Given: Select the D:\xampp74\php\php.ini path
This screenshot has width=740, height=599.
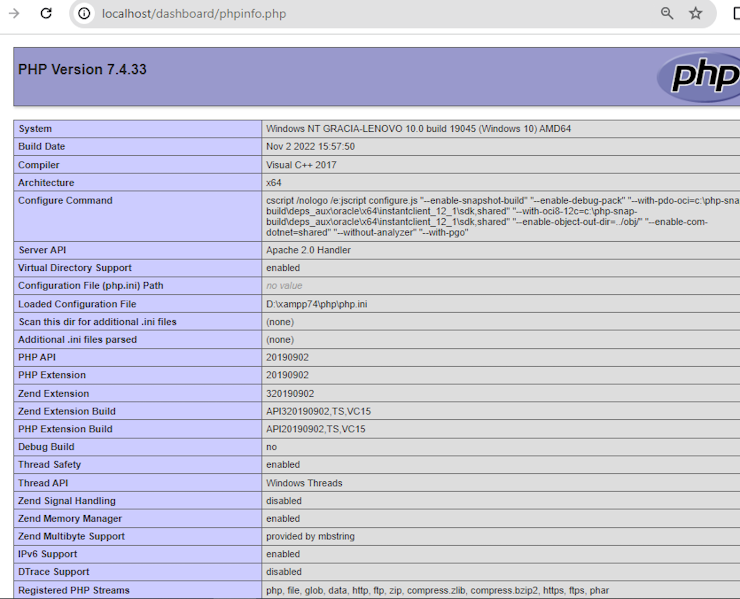Looking at the screenshot, I should (x=317, y=304).
